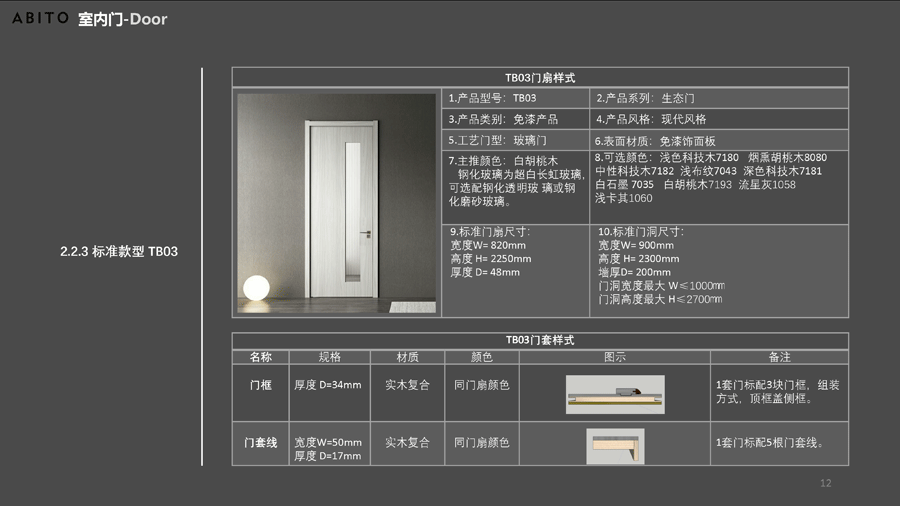Select the 备注 column header

(x=780, y=357)
